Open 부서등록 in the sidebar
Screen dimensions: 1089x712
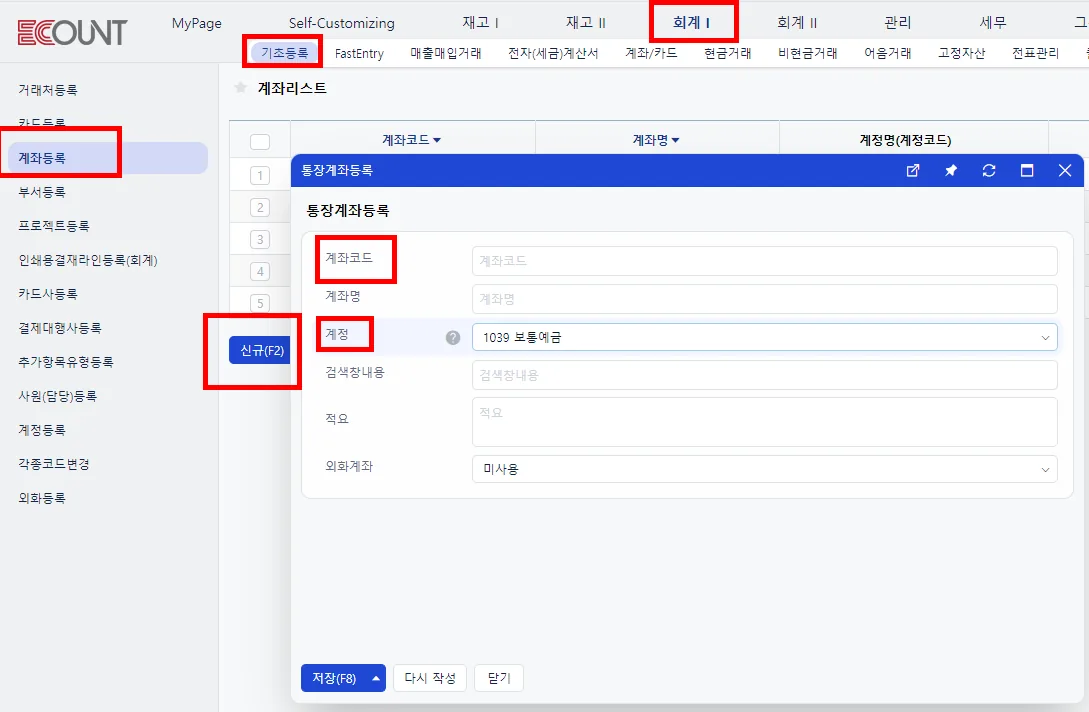pos(42,192)
